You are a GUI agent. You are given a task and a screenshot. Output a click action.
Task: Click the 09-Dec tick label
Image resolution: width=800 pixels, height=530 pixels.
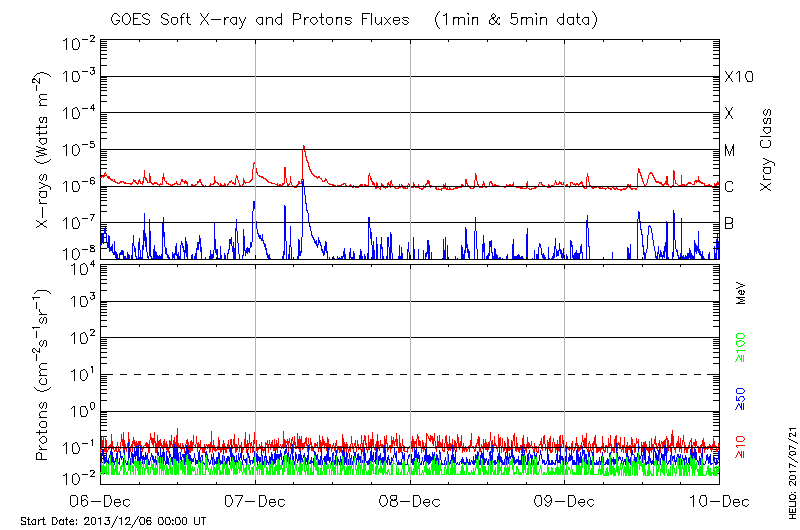point(565,501)
